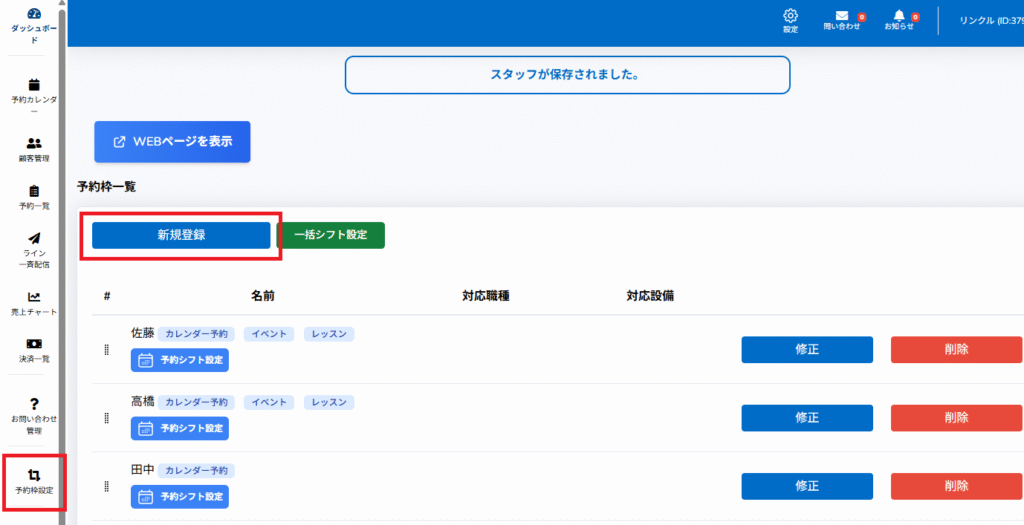Open 予約カレンダー calendar icon
The width and height of the screenshot is (1024, 525).
pyautogui.click(x=34, y=85)
